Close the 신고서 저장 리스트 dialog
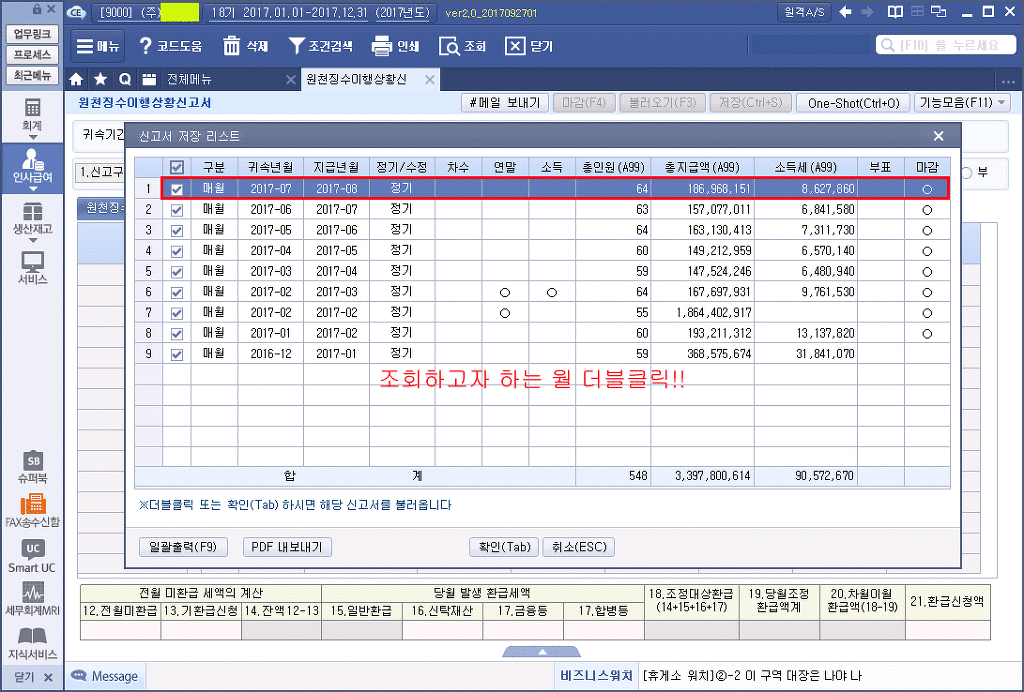 click(938, 136)
